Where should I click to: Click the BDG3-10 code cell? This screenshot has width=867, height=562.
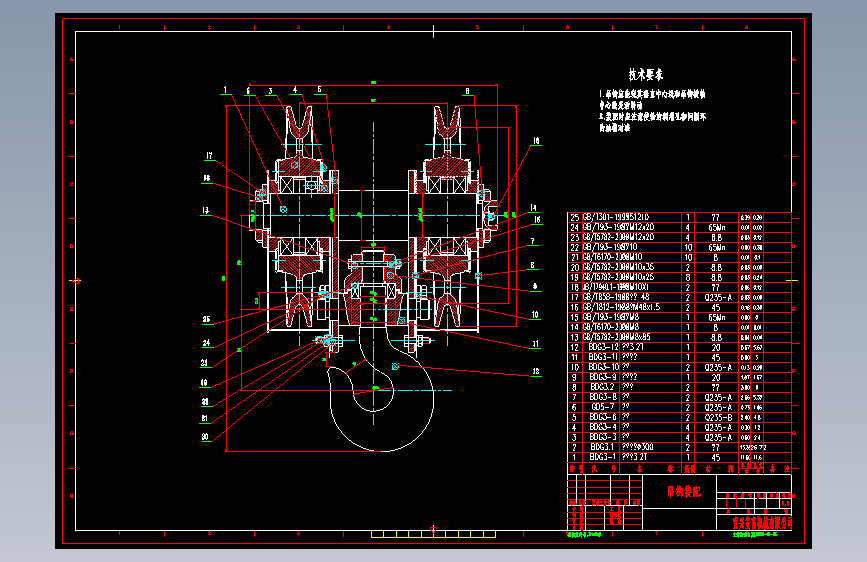pyautogui.click(x=604, y=367)
